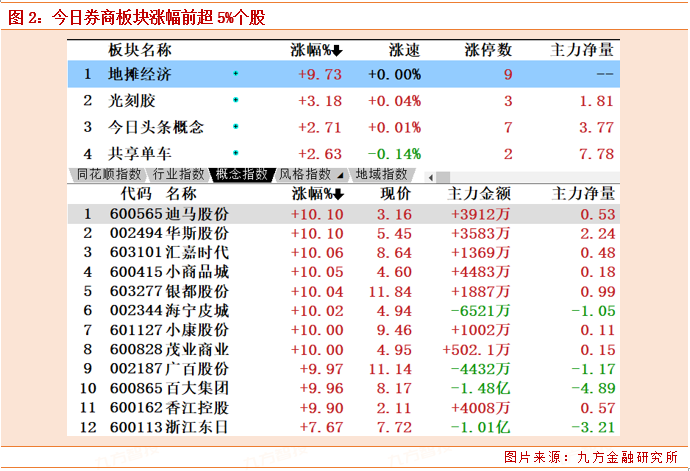This screenshot has height=471, width=690.
Task: Switch to the 行业指数 tab
Action: pyautogui.click(x=178, y=175)
